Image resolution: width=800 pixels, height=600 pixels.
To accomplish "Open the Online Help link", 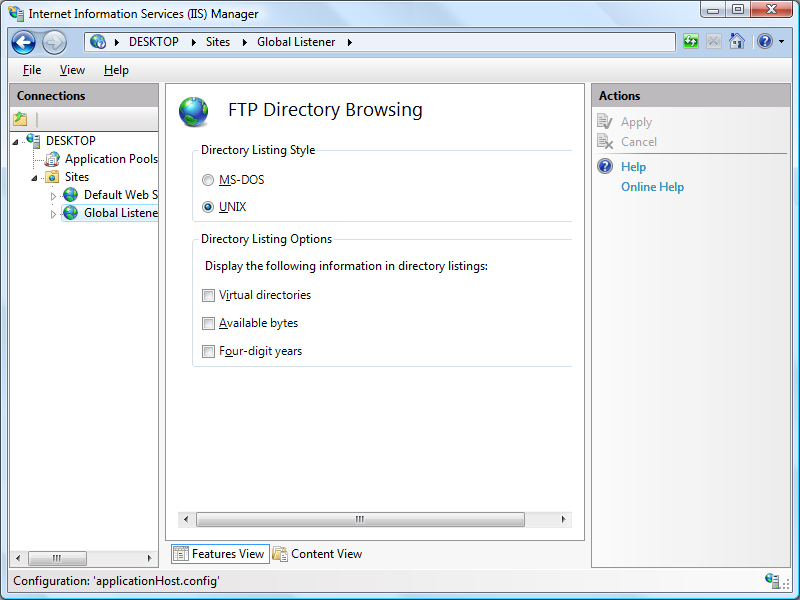I will [652, 187].
